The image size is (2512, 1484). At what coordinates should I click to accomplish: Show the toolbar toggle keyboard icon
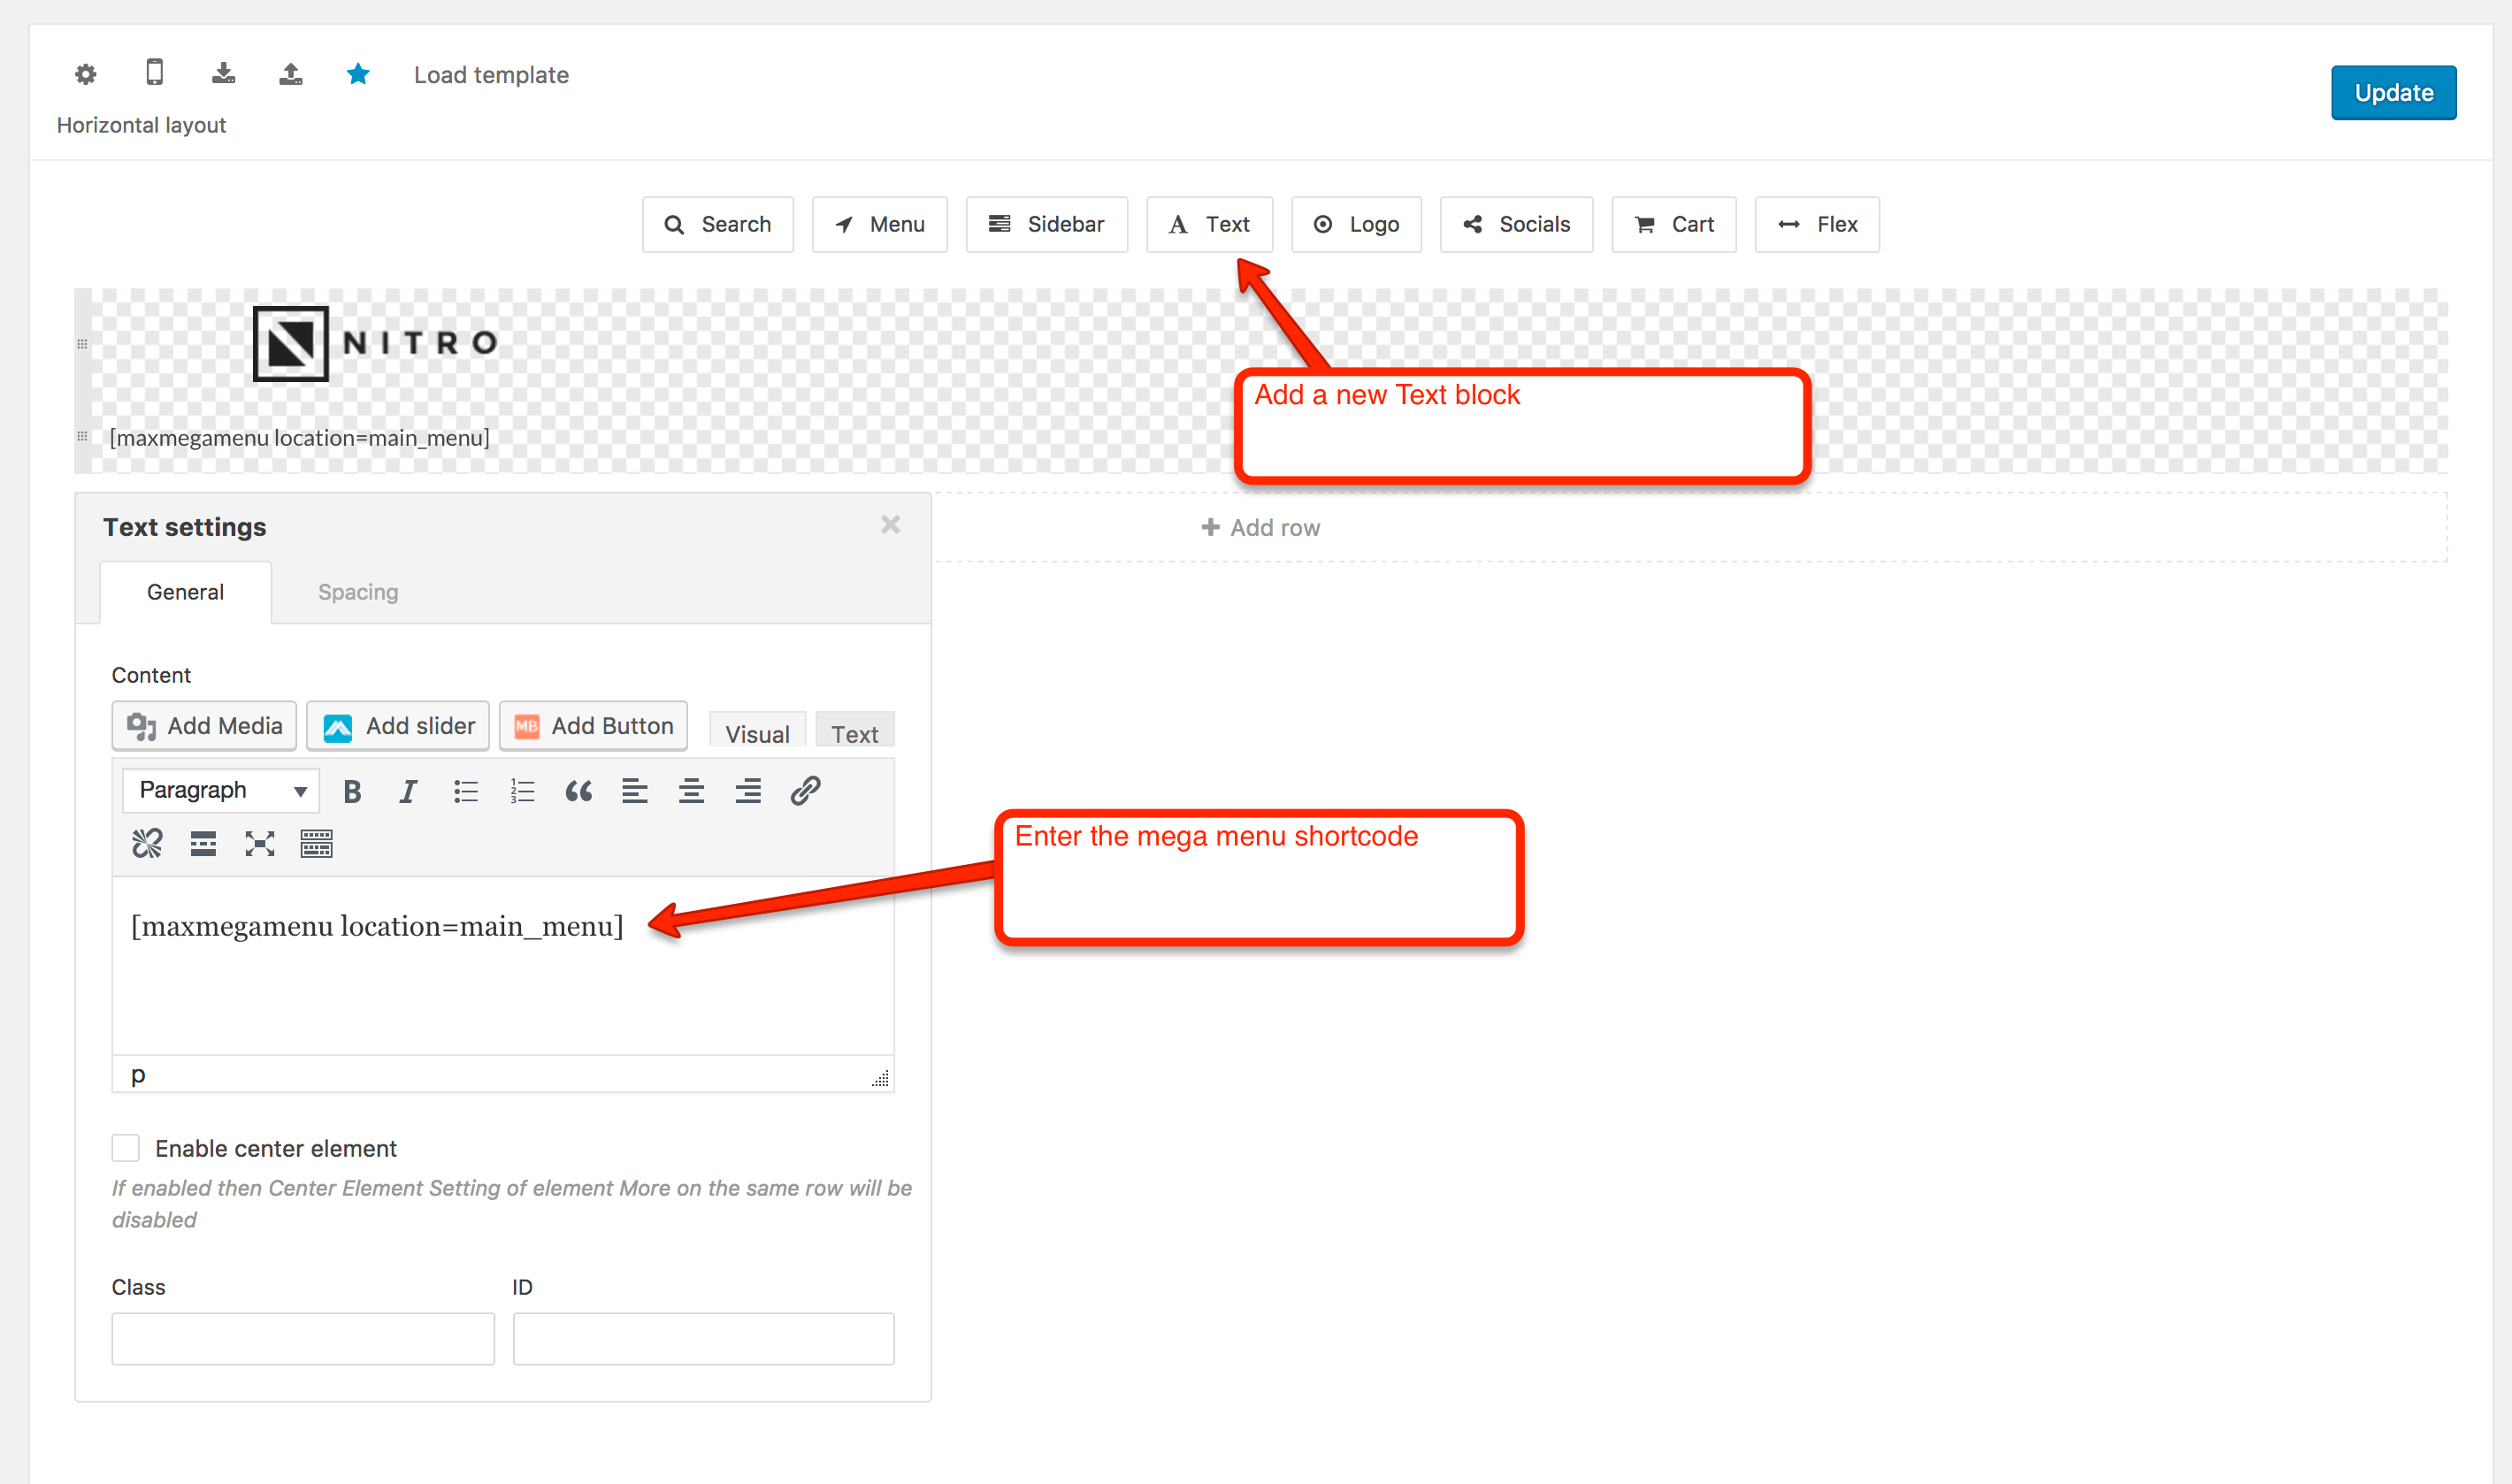tap(316, 845)
